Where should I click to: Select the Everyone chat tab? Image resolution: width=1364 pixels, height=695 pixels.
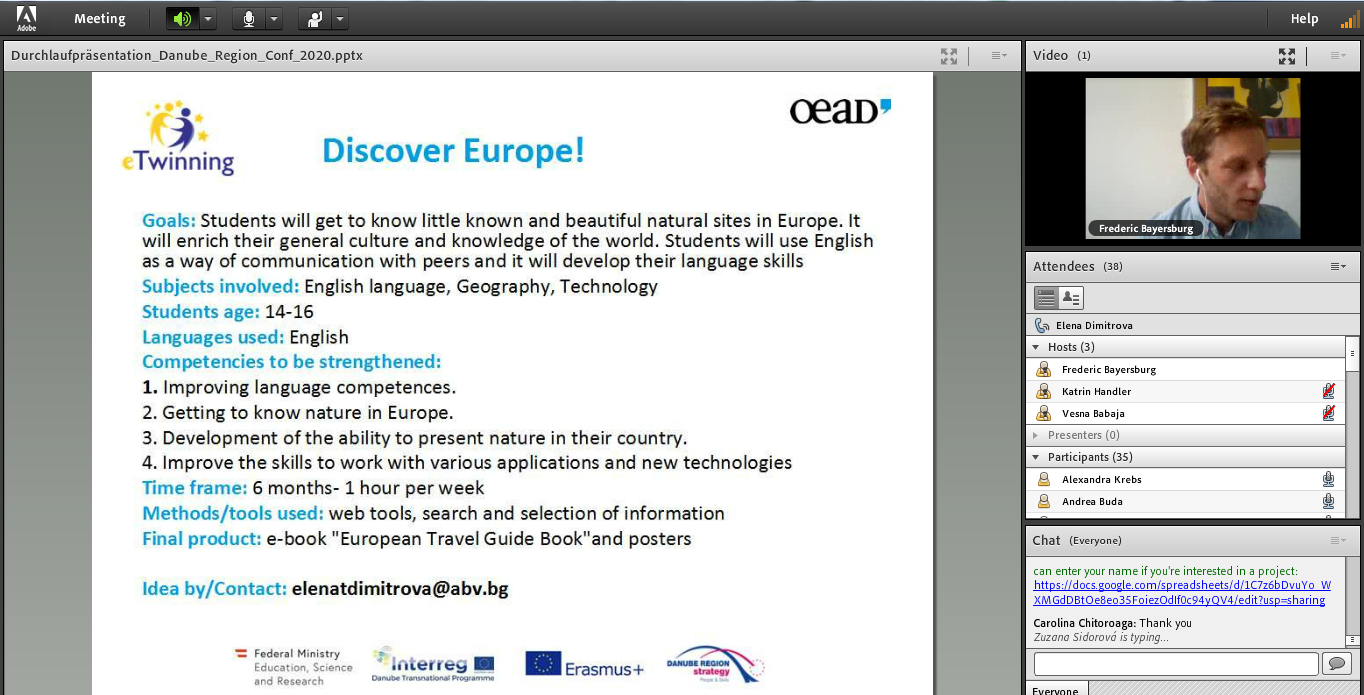tap(1056, 690)
